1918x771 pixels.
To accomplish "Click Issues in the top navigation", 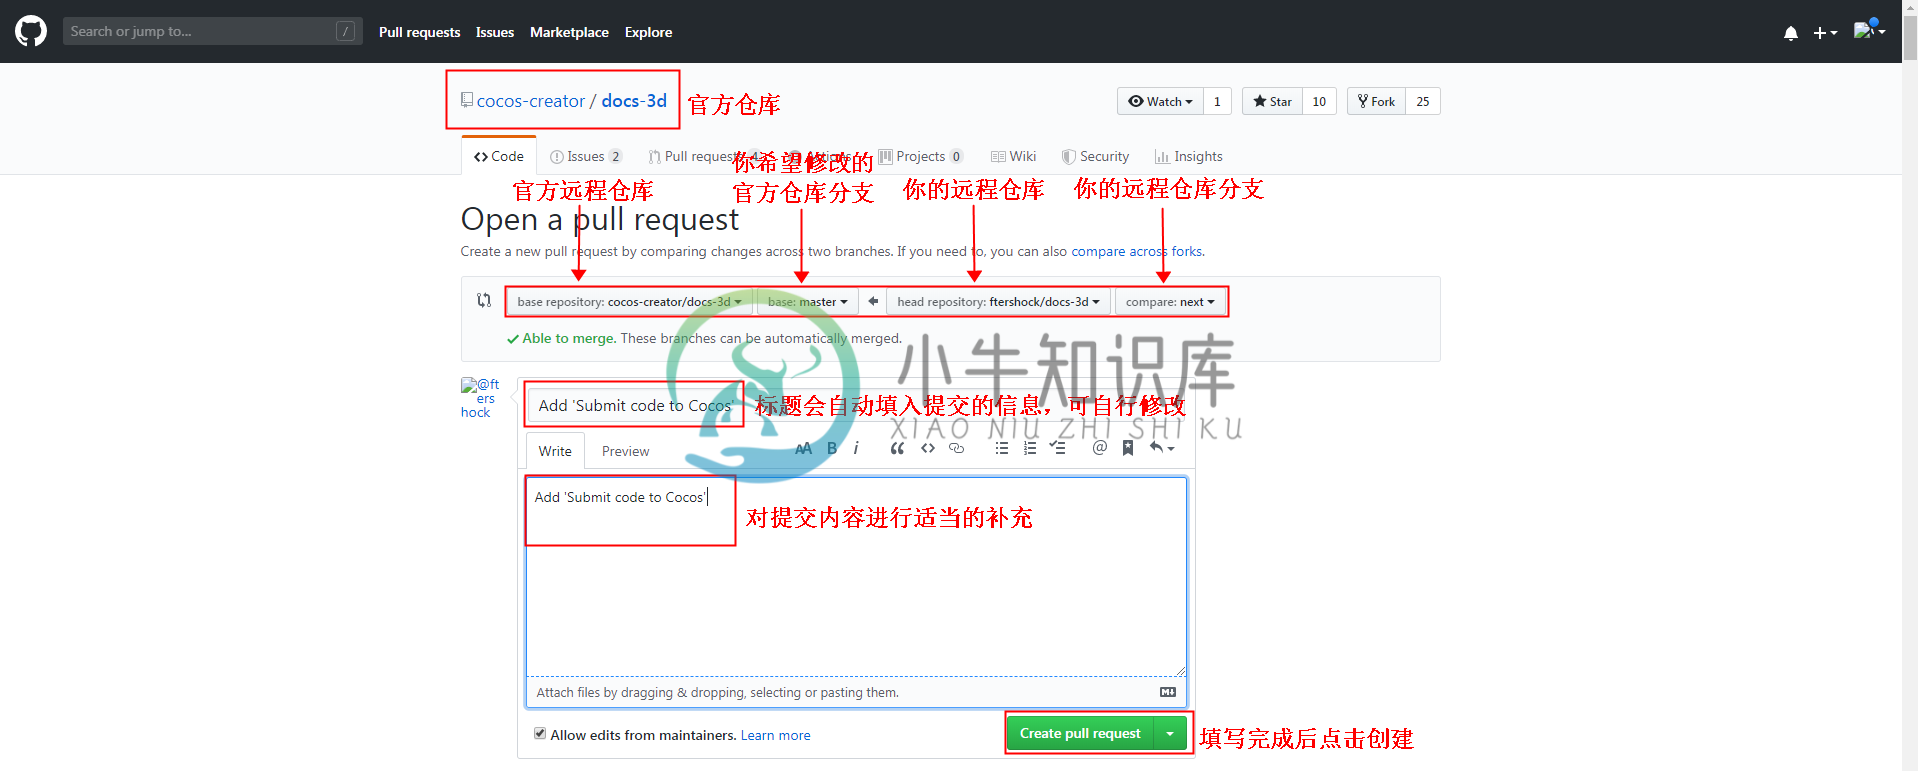I will pos(495,32).
